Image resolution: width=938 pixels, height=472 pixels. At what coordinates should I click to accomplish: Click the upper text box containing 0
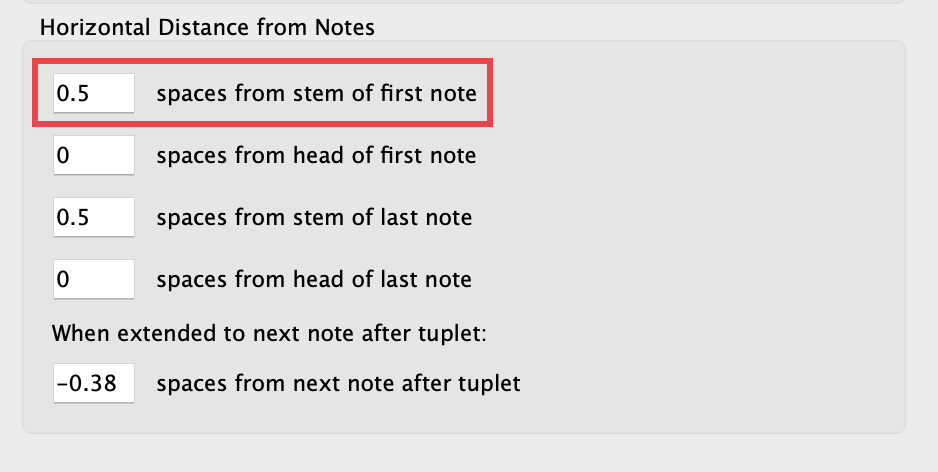click(x=93, y=156)
